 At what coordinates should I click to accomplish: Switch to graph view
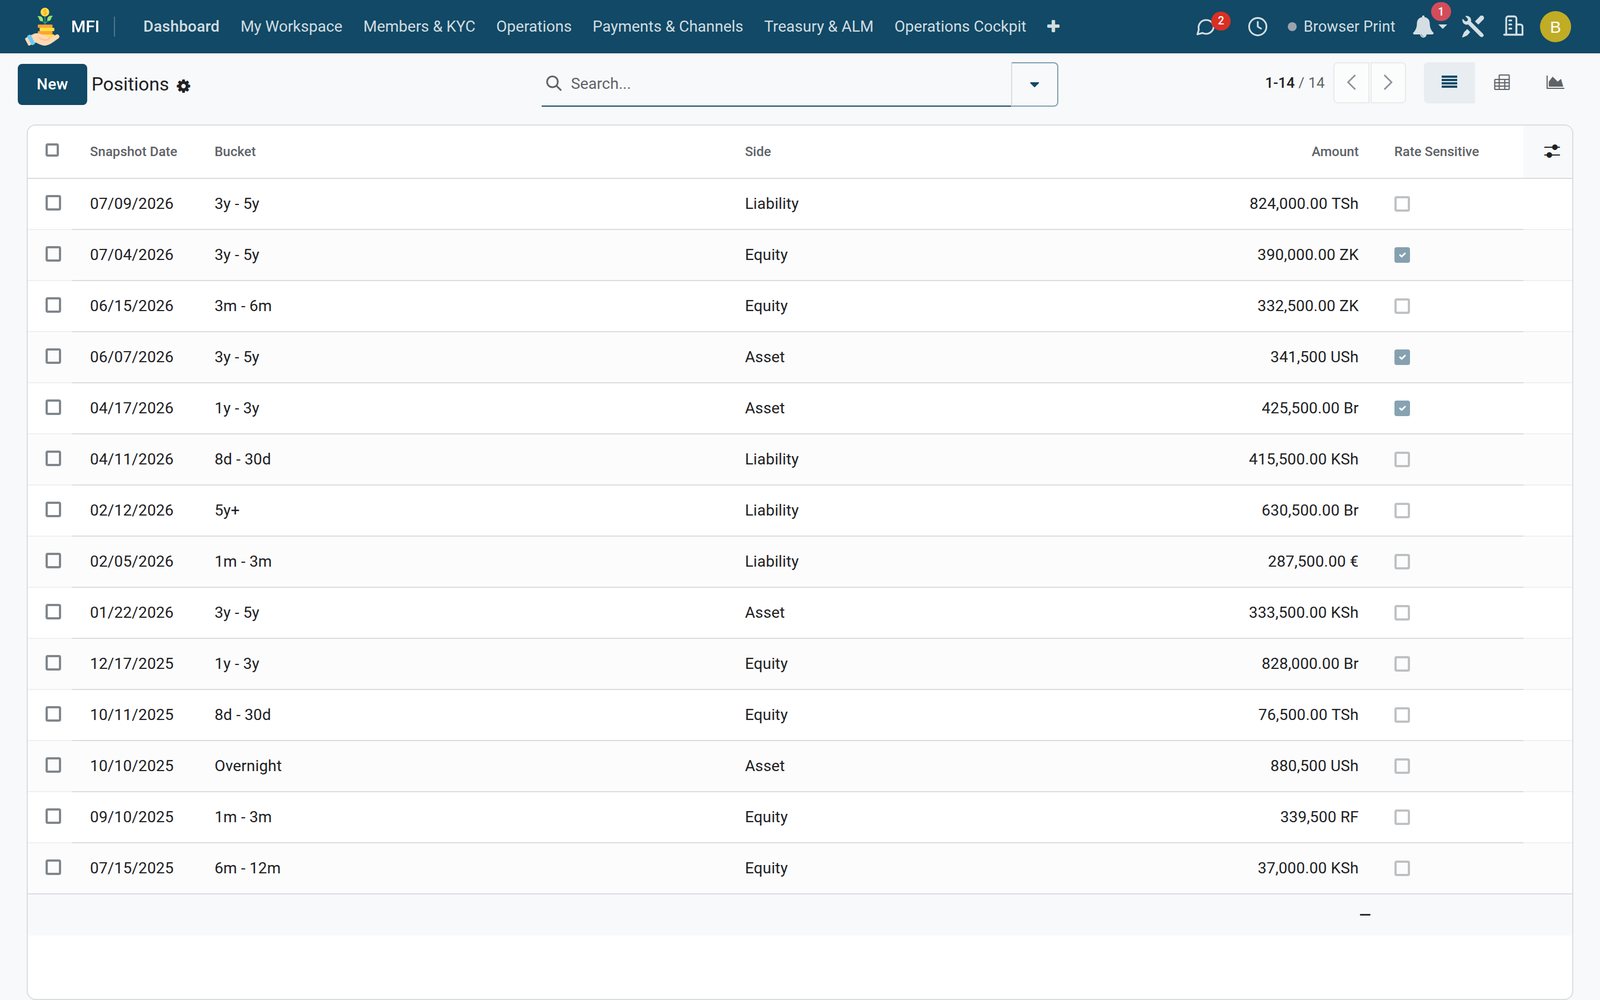(1554, 83)
